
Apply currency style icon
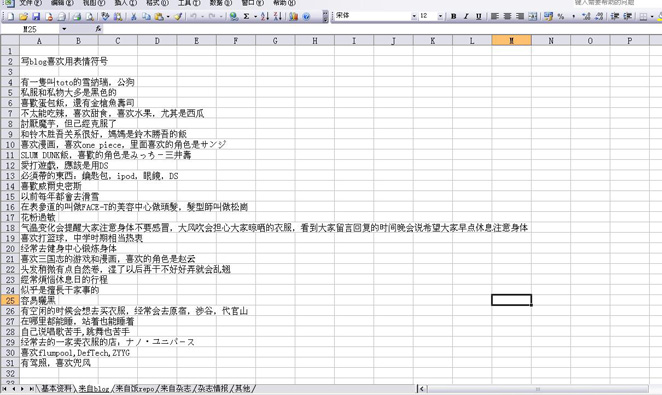[548, 16]
